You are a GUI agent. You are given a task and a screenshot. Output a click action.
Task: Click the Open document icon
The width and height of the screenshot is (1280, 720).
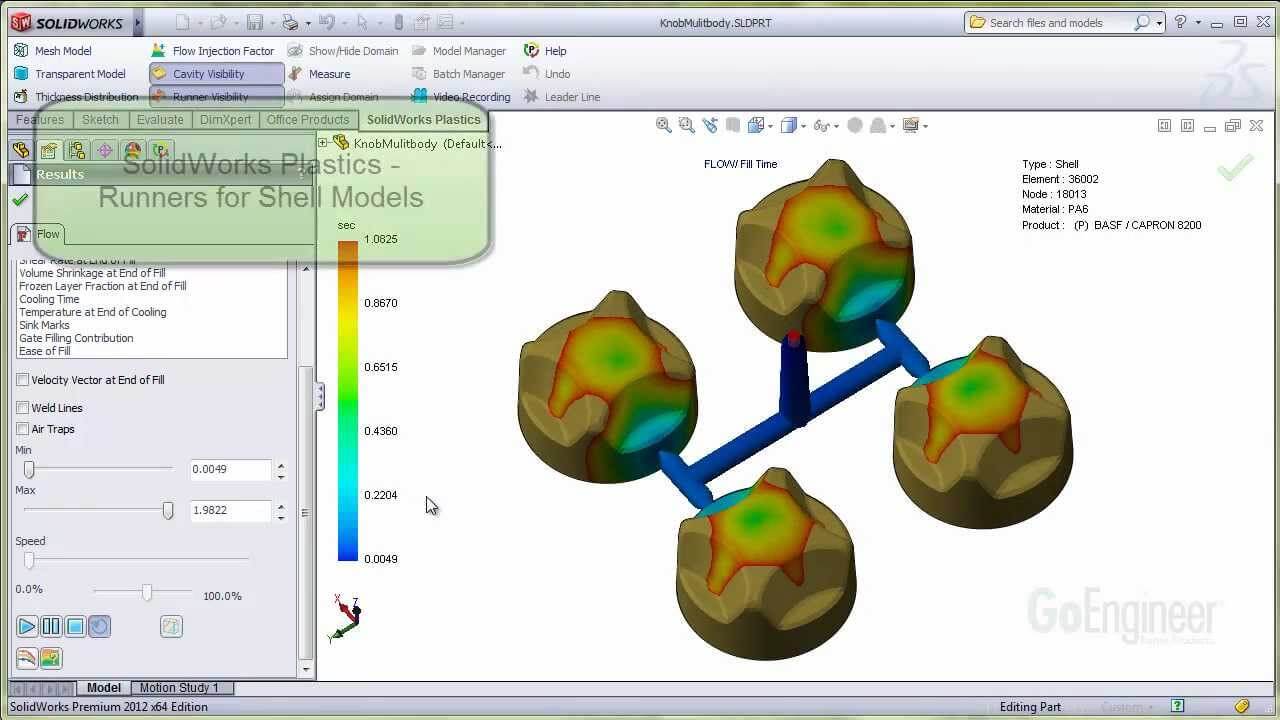pos(218,22)
